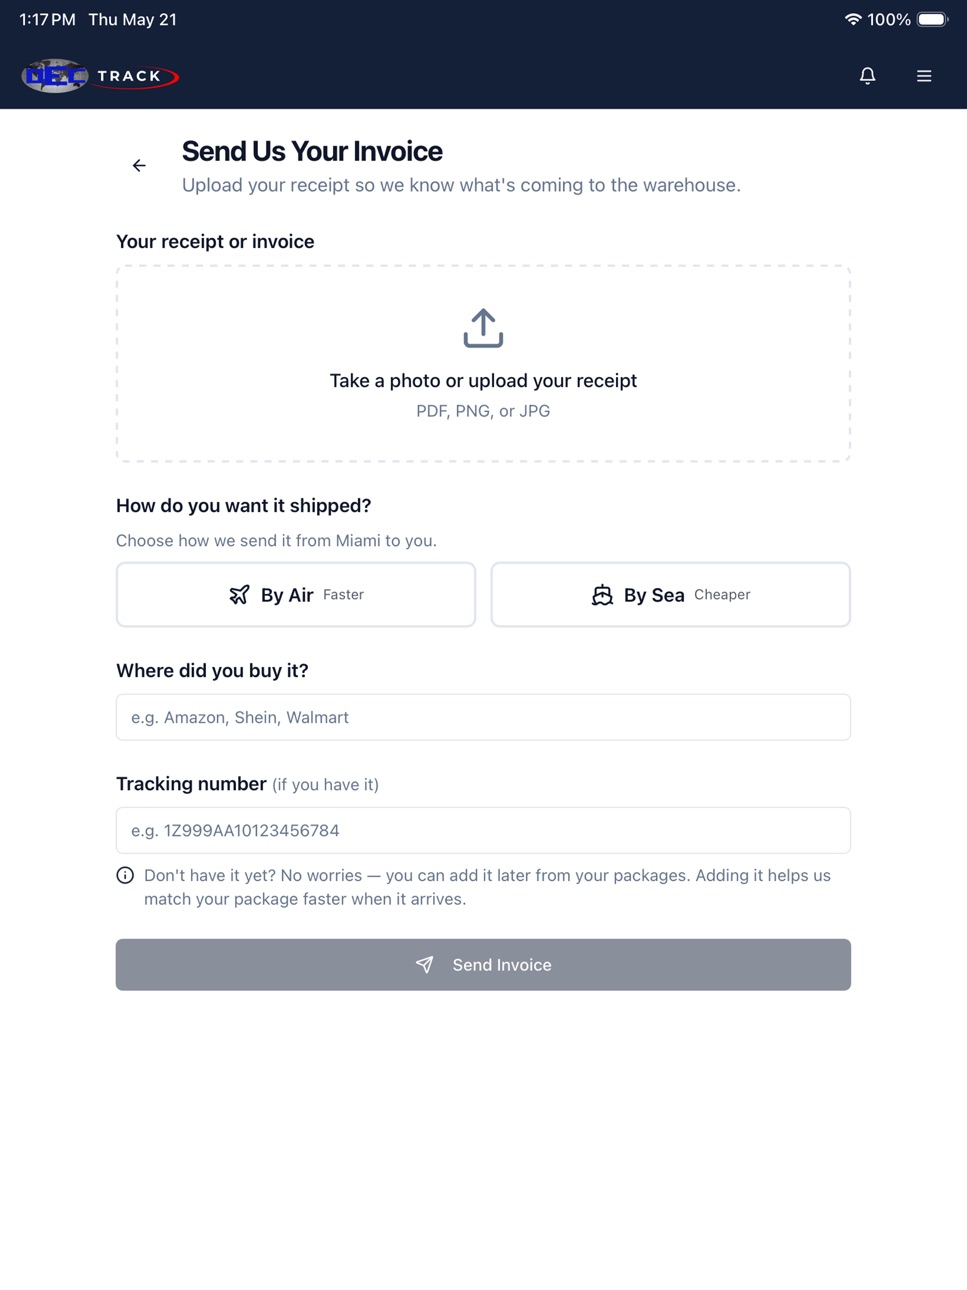
Task: Focus the Tracking number field
Action: 483,830
